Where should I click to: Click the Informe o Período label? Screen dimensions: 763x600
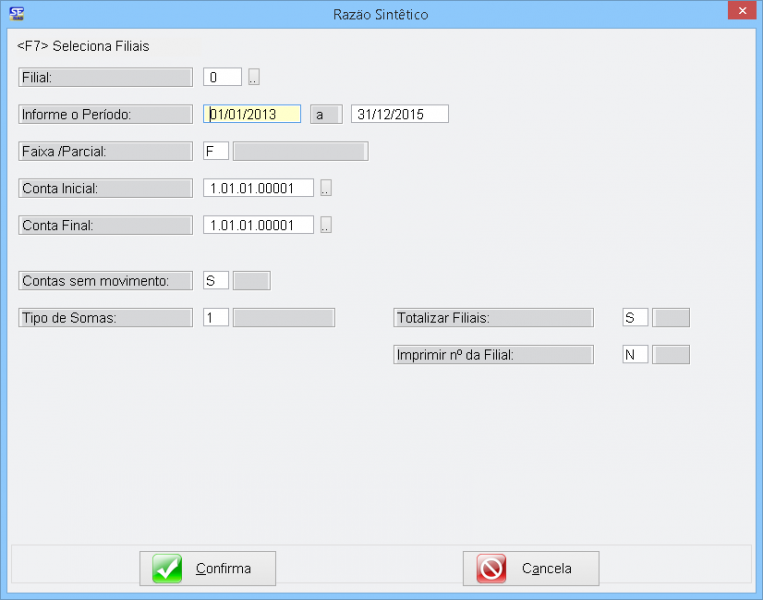click(x=105, y=114)
